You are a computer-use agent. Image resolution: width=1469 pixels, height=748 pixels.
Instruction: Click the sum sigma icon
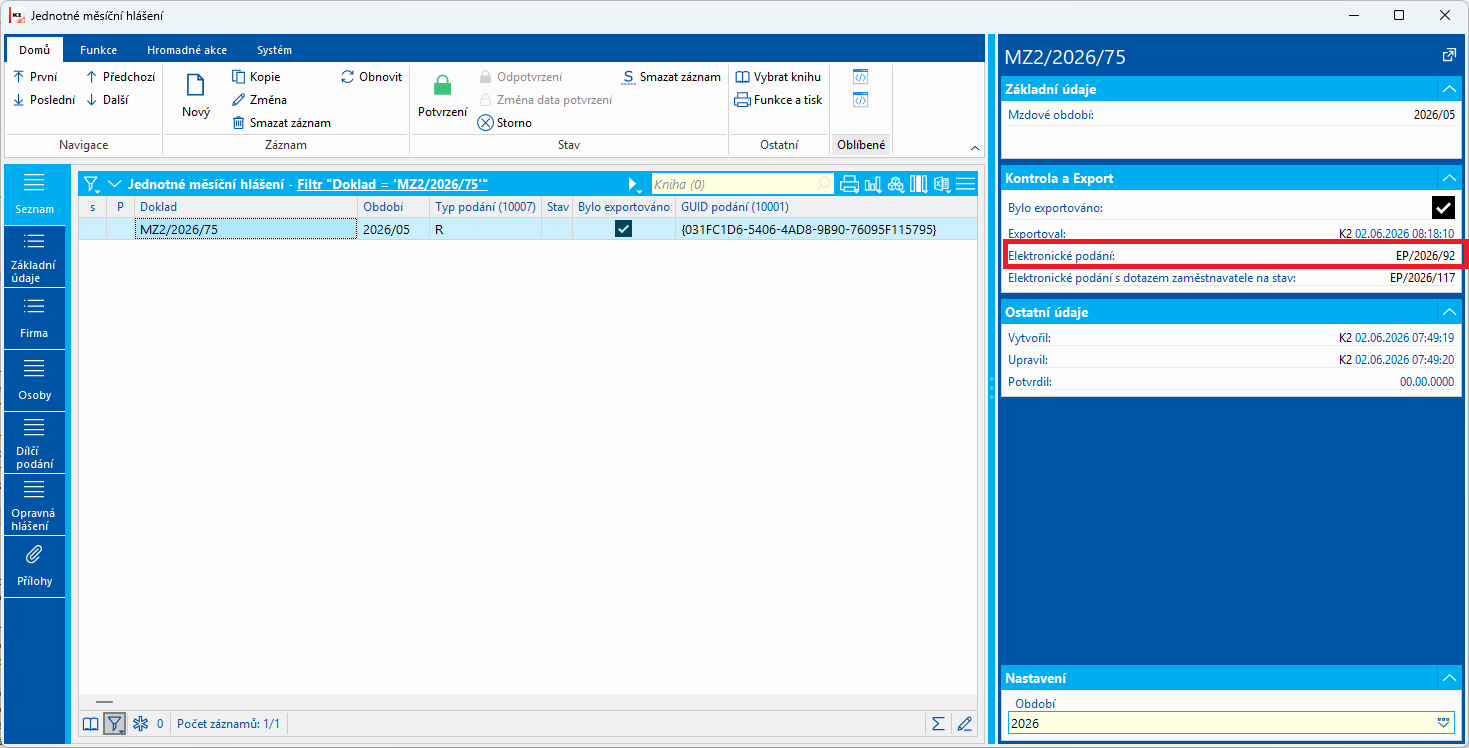coord(938,723)
